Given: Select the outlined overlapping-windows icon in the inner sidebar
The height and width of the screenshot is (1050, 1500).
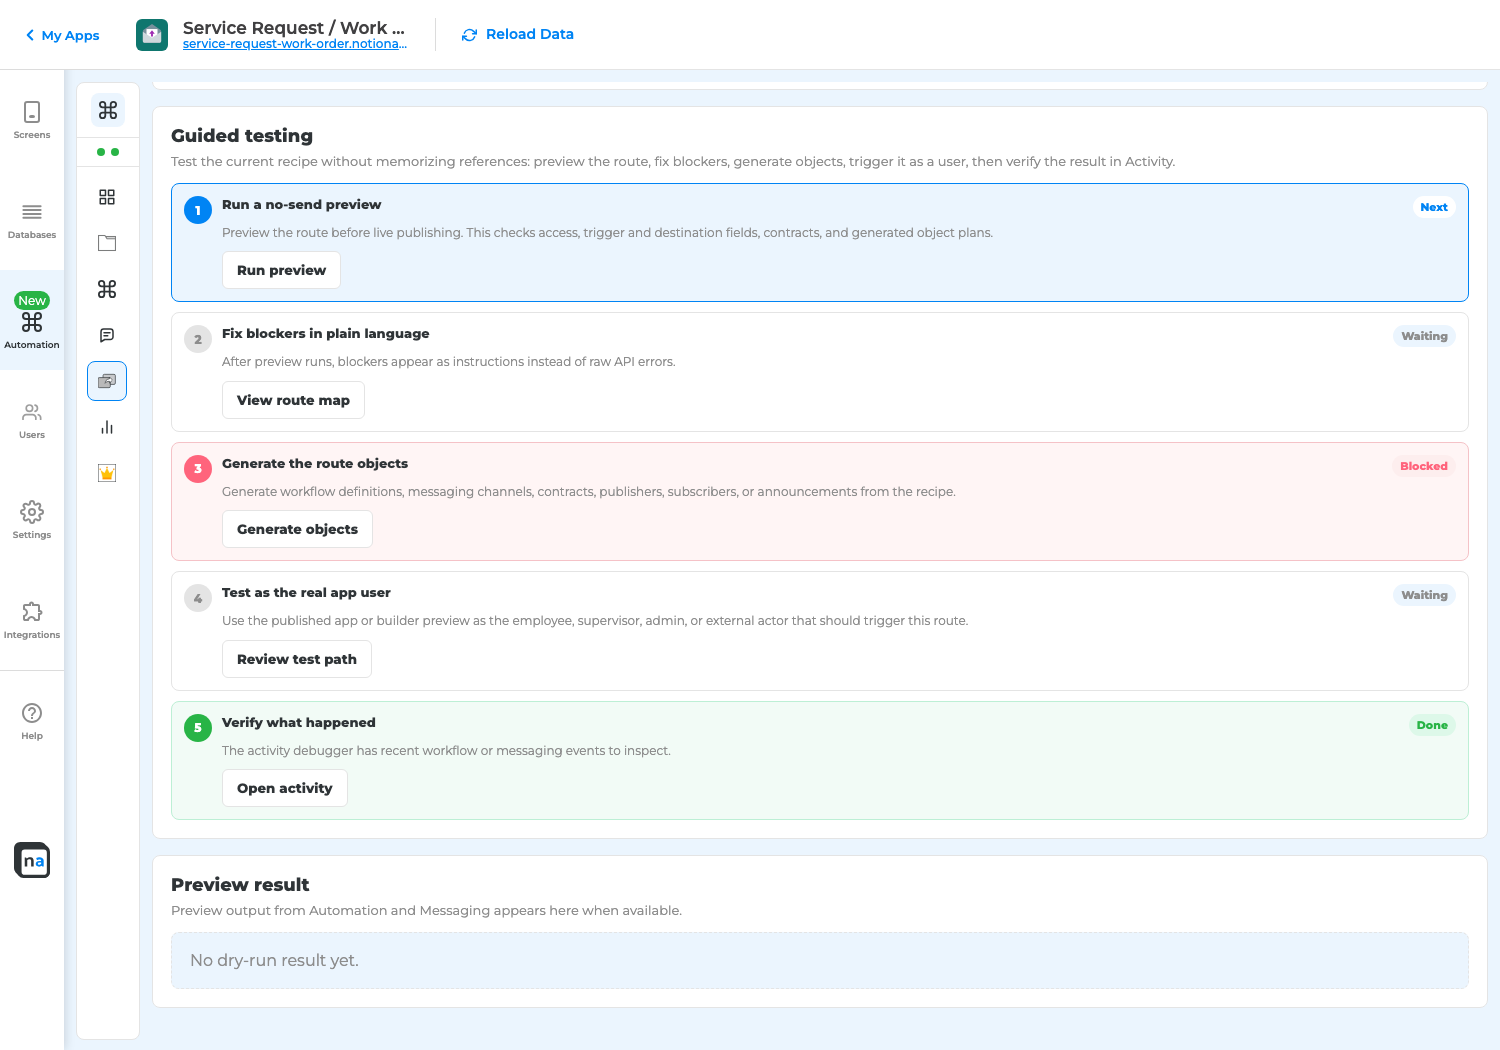Looking at the screenshot, I should click(x=107, y=381).
